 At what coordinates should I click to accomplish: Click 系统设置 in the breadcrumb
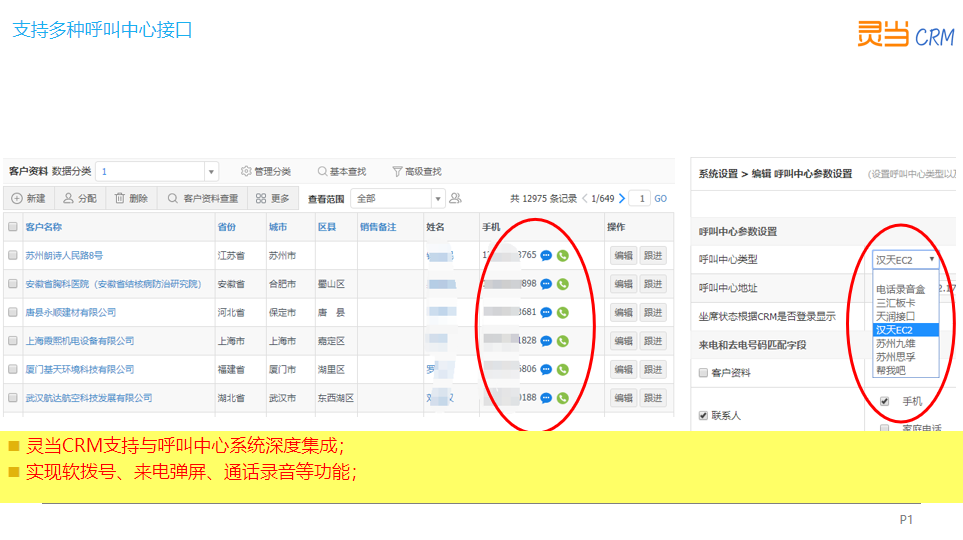pos(718,174)
